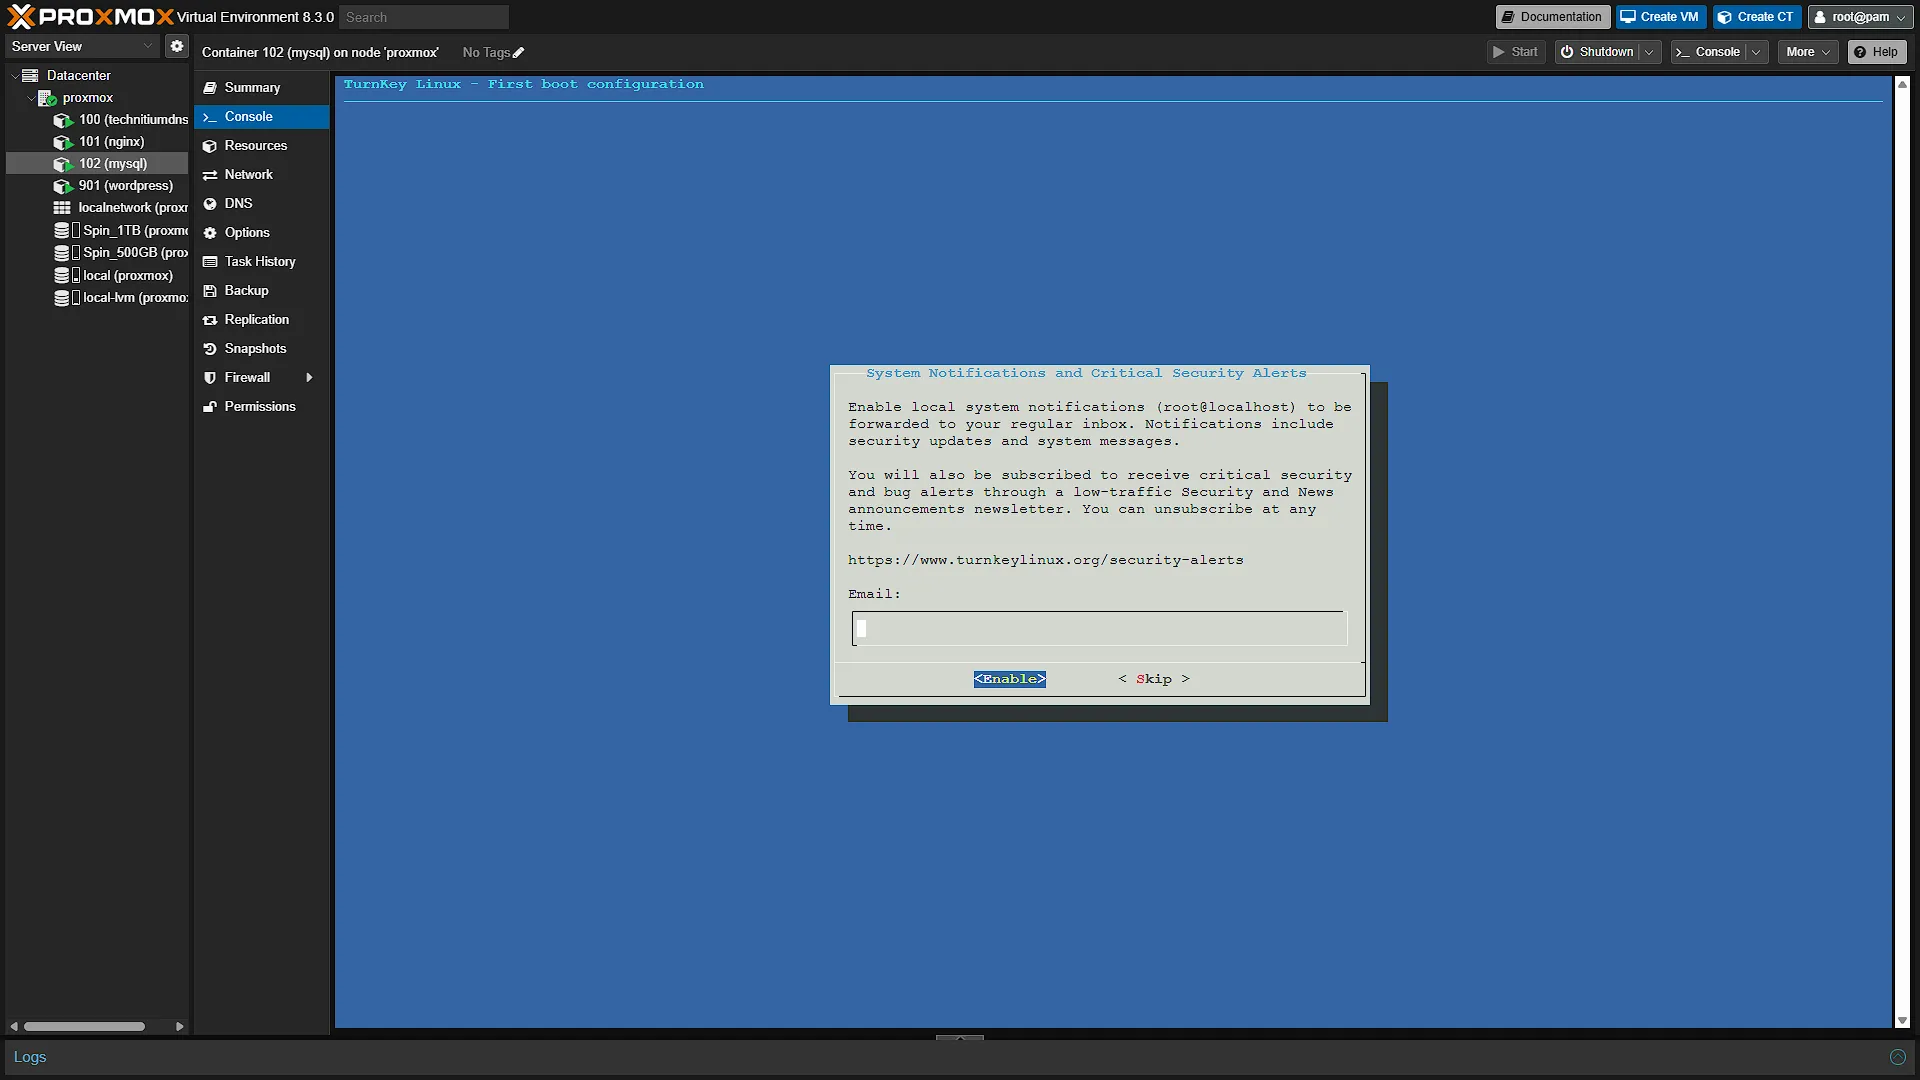Image resolution: width=1920 pixels, height=1080 pixels.
Task: Open the Shutdown options dropdown arrow
Action: [1649, 52]
